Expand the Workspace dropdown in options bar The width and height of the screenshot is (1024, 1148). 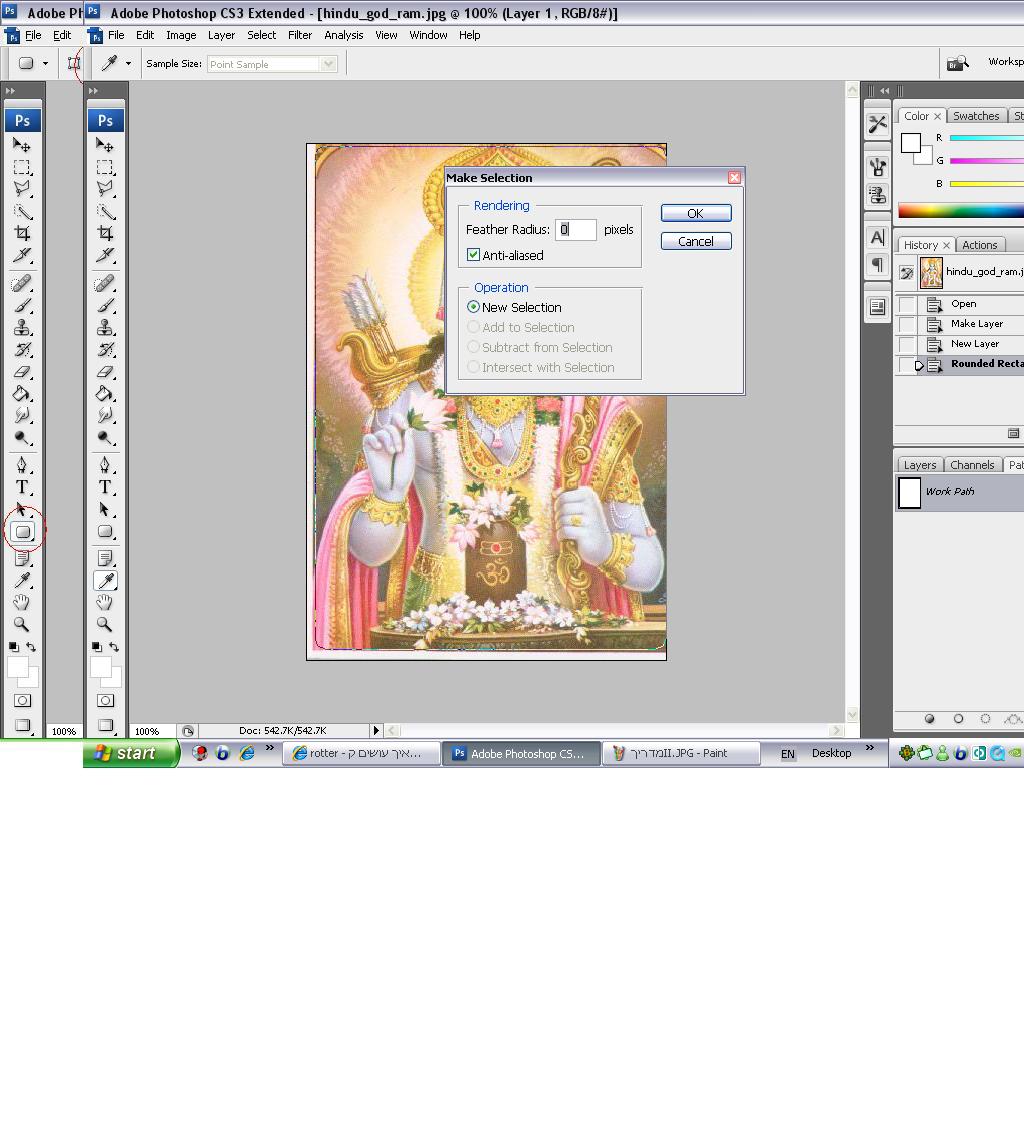click(1003, 62)
